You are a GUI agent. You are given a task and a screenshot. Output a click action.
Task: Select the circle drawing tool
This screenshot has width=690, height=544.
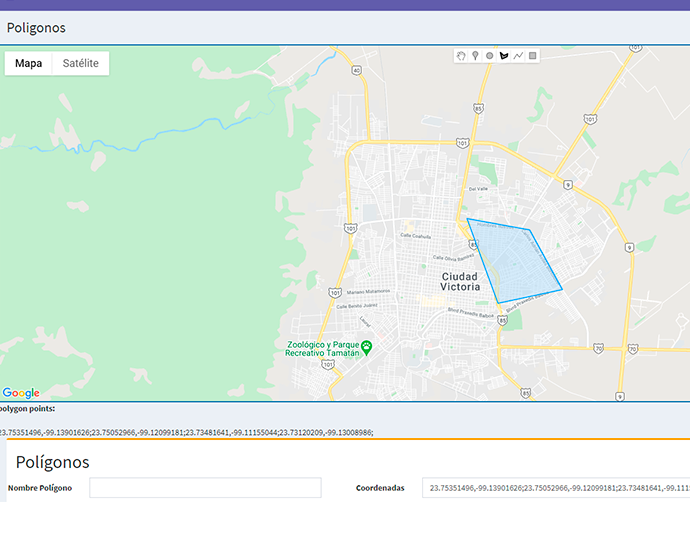coord(489,56)
